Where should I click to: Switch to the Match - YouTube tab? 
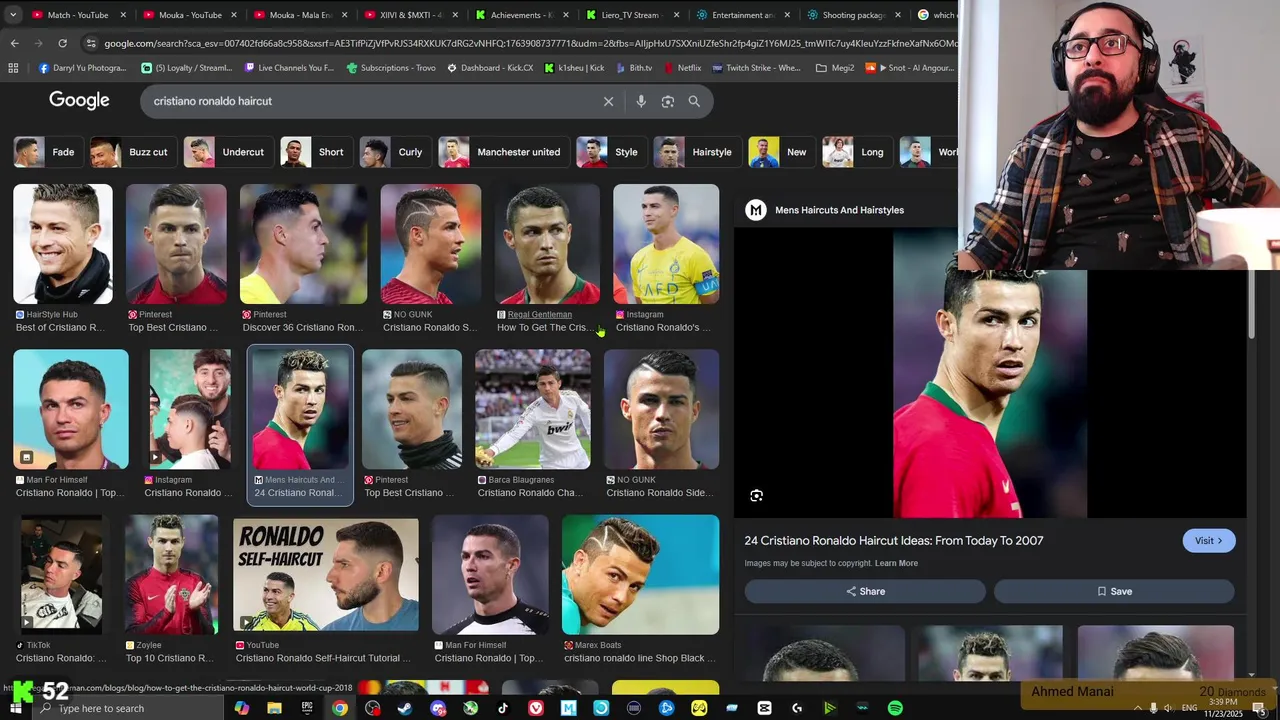78,15
